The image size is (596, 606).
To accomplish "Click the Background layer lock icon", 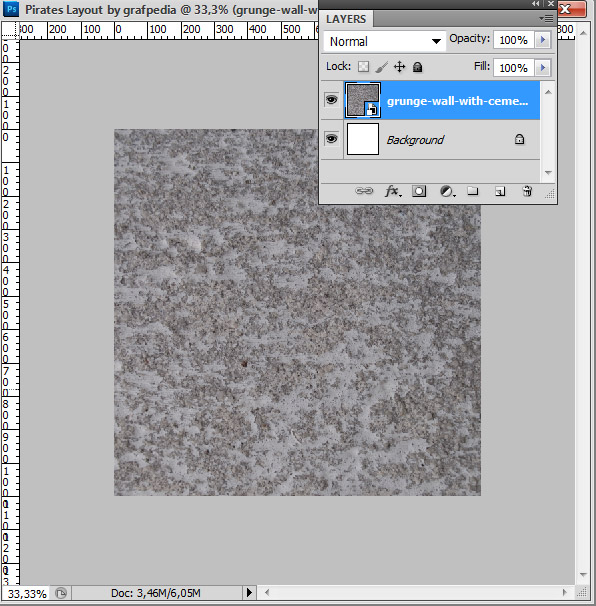I will (x=519, y=139).
